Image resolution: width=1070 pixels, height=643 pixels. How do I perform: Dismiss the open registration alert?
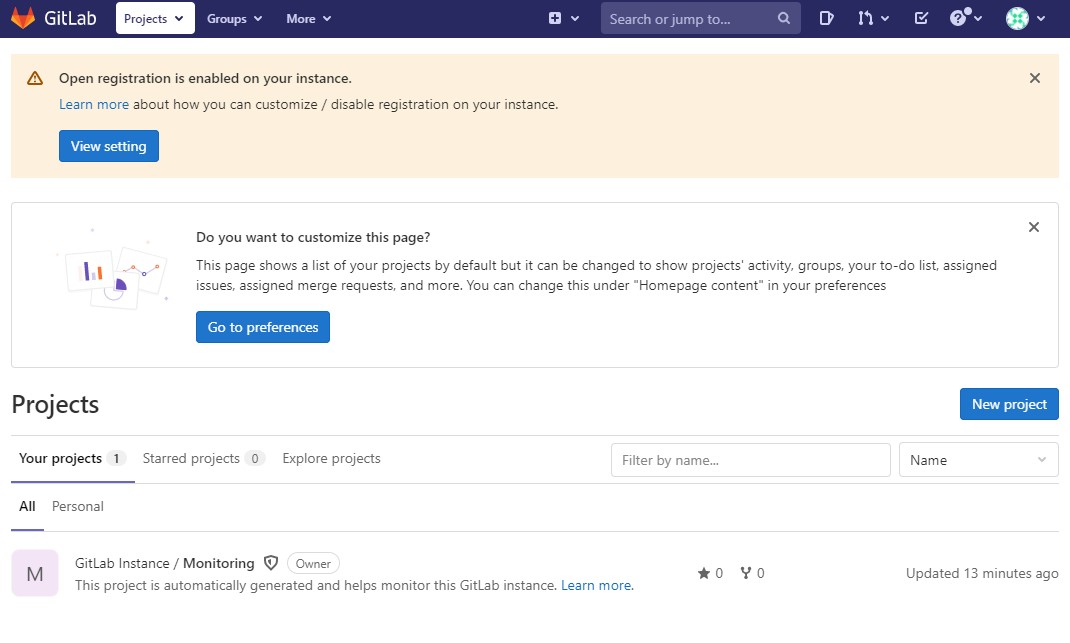coord(1035,78)
